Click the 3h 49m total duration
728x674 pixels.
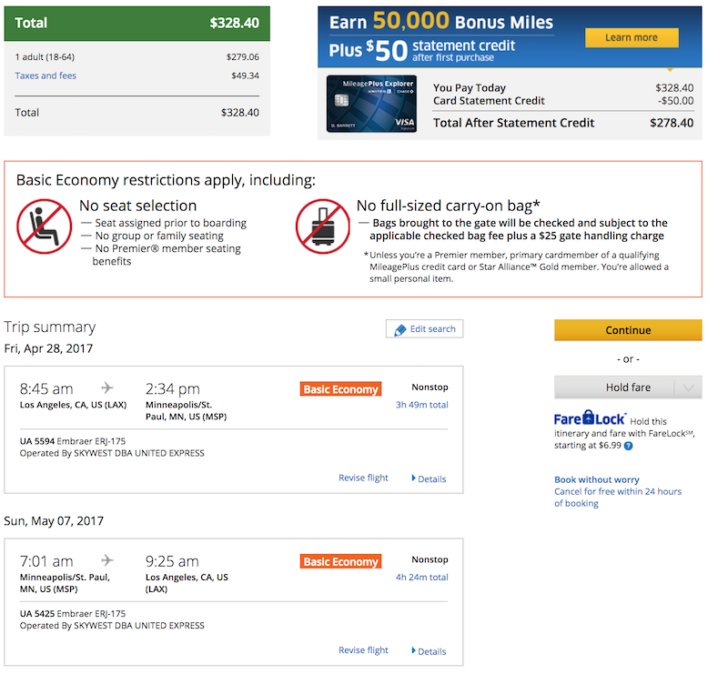pos(422,405)
